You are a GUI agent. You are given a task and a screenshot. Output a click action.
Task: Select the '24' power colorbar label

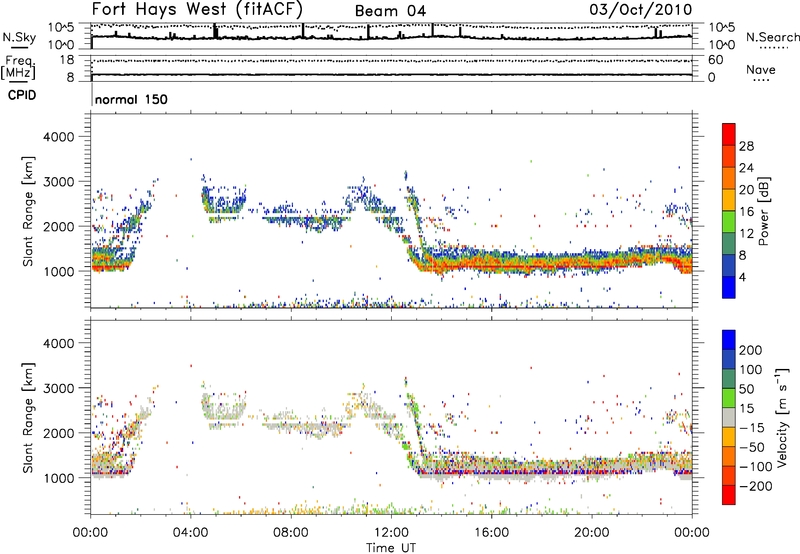tap(746, 168)
